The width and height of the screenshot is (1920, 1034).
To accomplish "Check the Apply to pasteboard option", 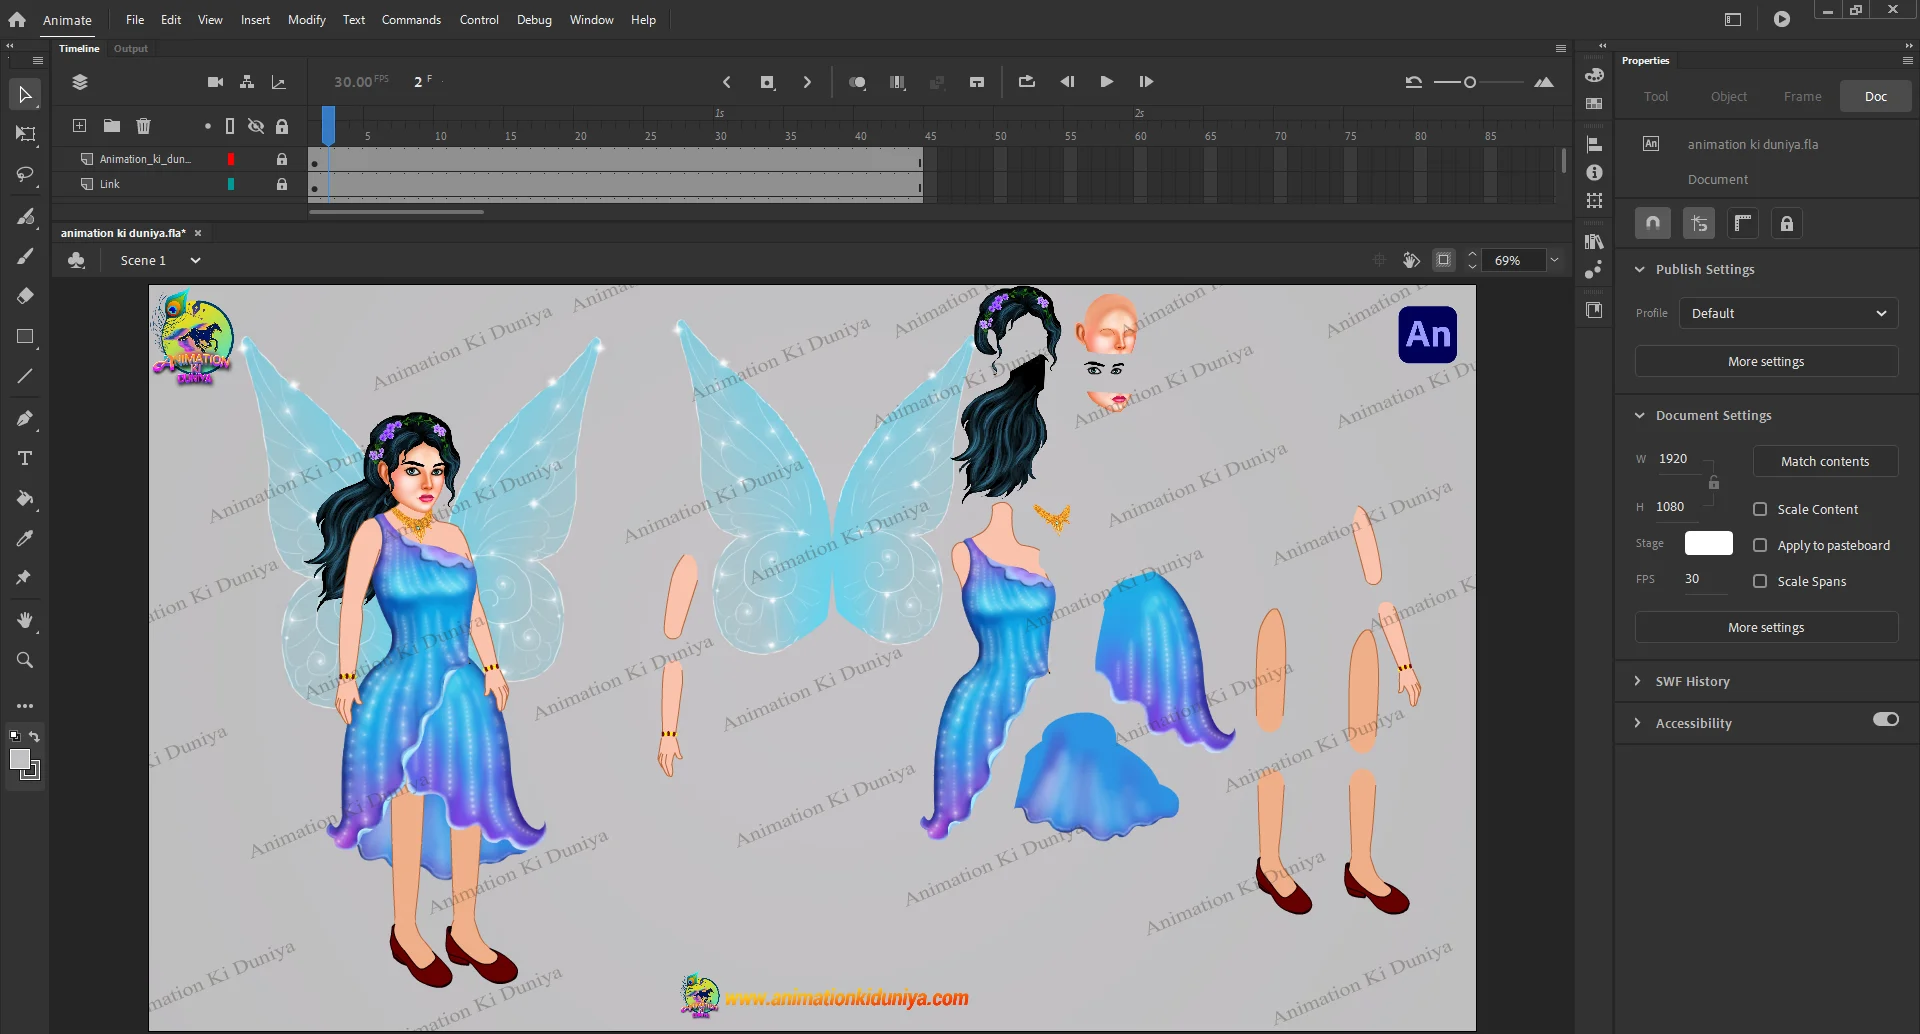I will [1760, 545].
